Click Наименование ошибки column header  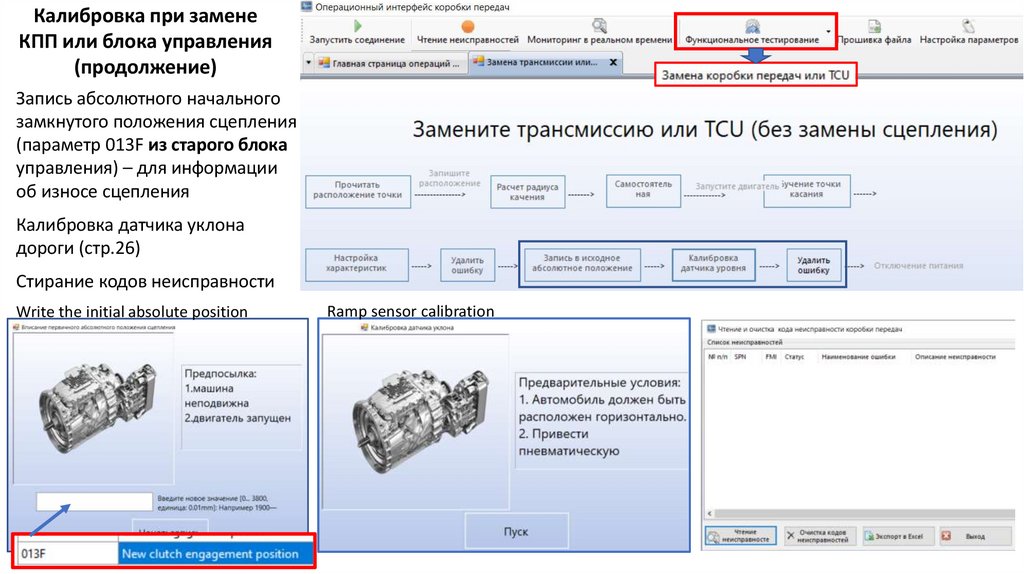click(x=858, y=357)
